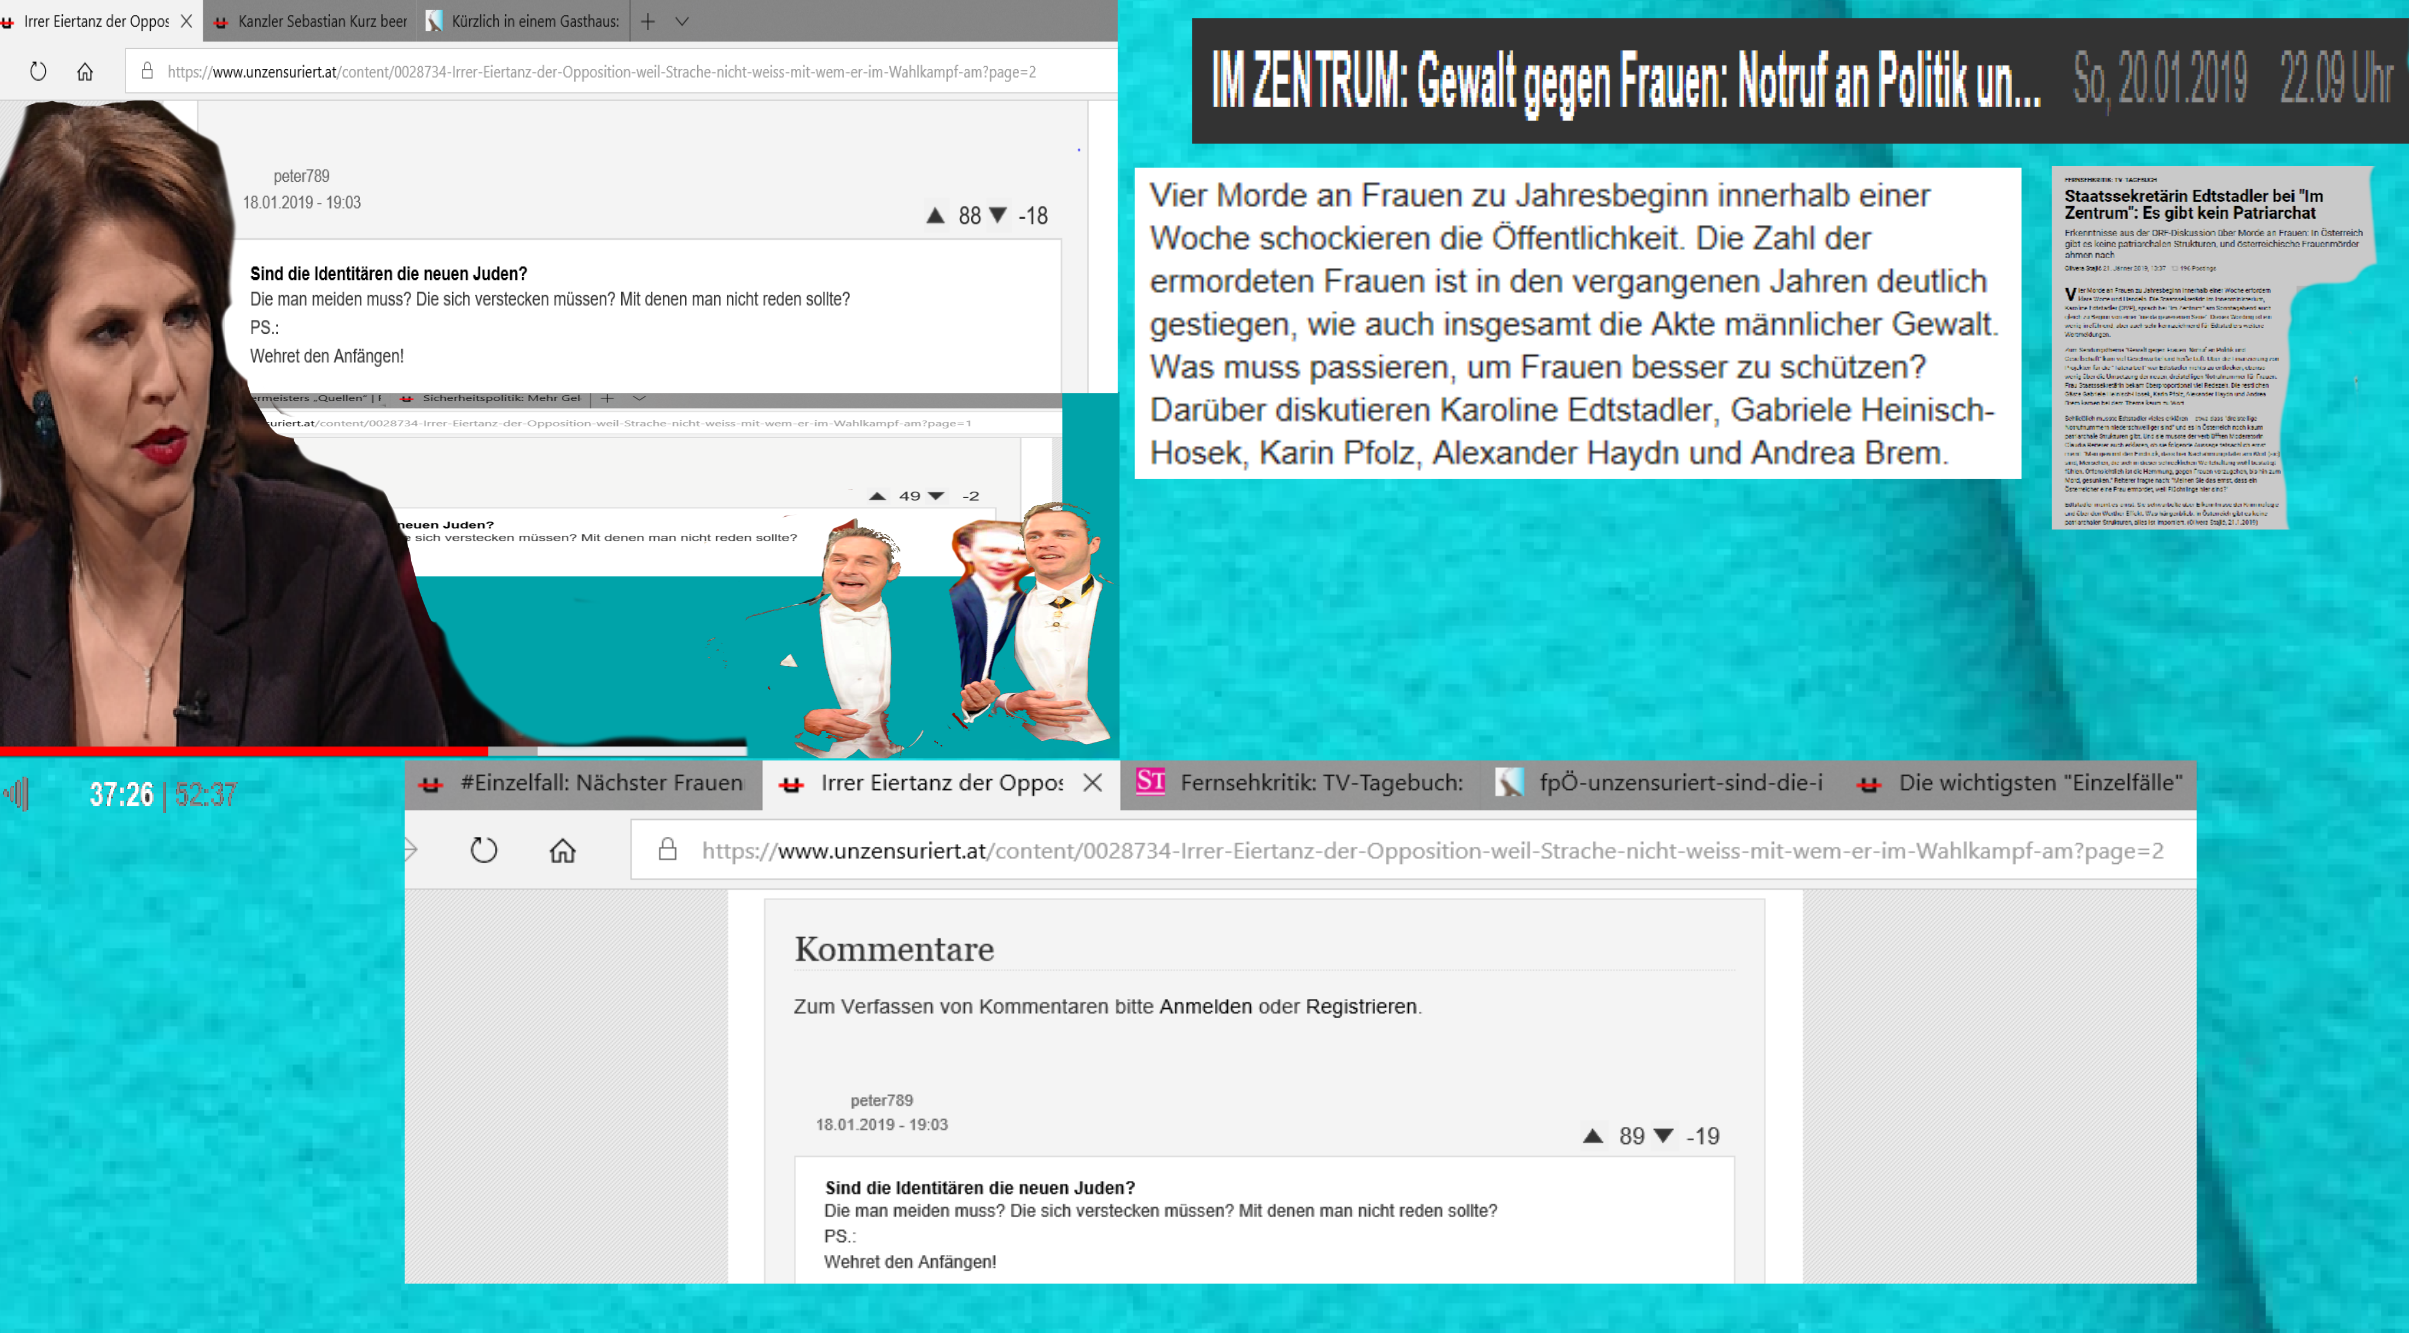Expand the tab list chevron in the top browser

682,21
